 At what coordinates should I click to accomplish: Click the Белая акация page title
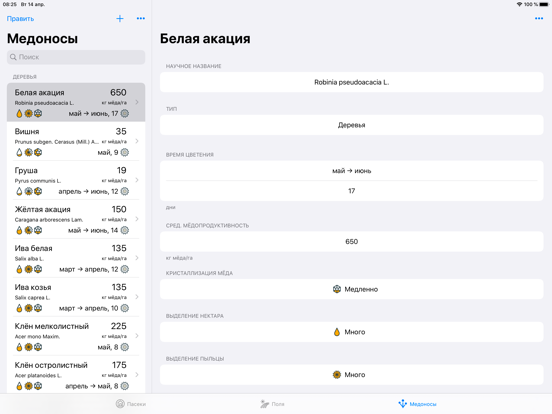click(205, 39)
